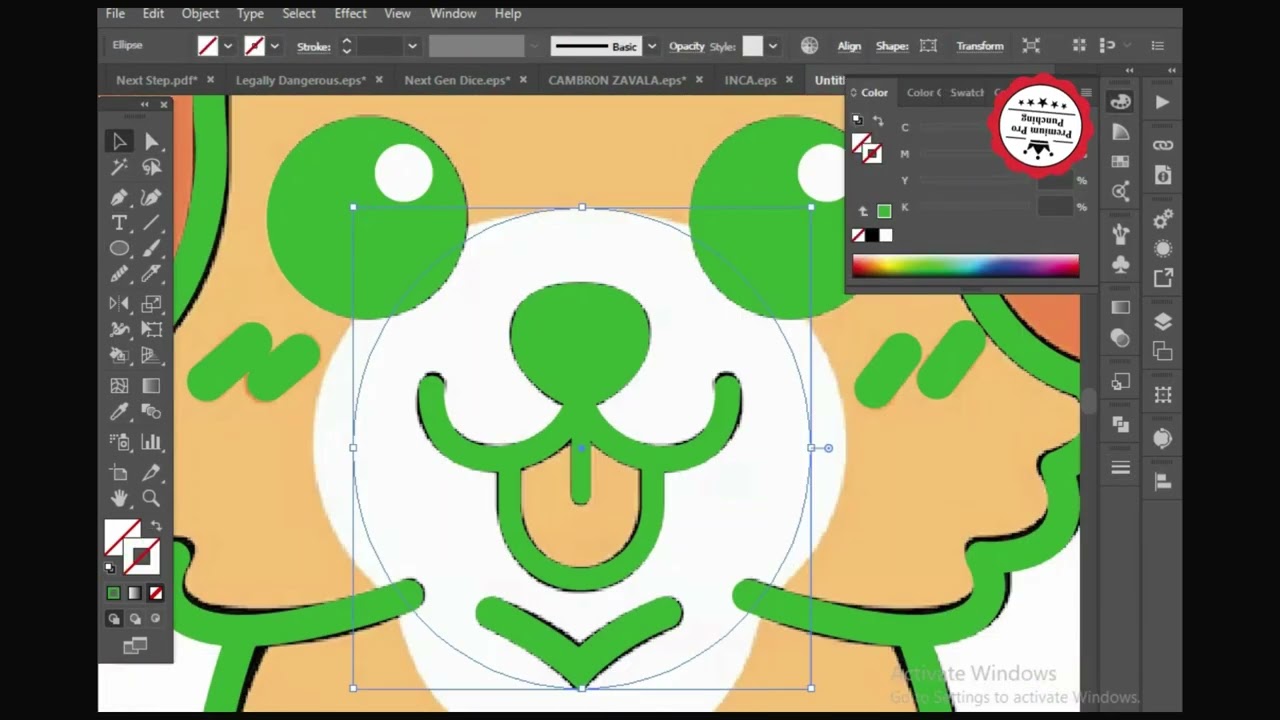The image size is (1280, 720).
Task: Swap fill and stroke in toolbox
Action: (156, 526)
